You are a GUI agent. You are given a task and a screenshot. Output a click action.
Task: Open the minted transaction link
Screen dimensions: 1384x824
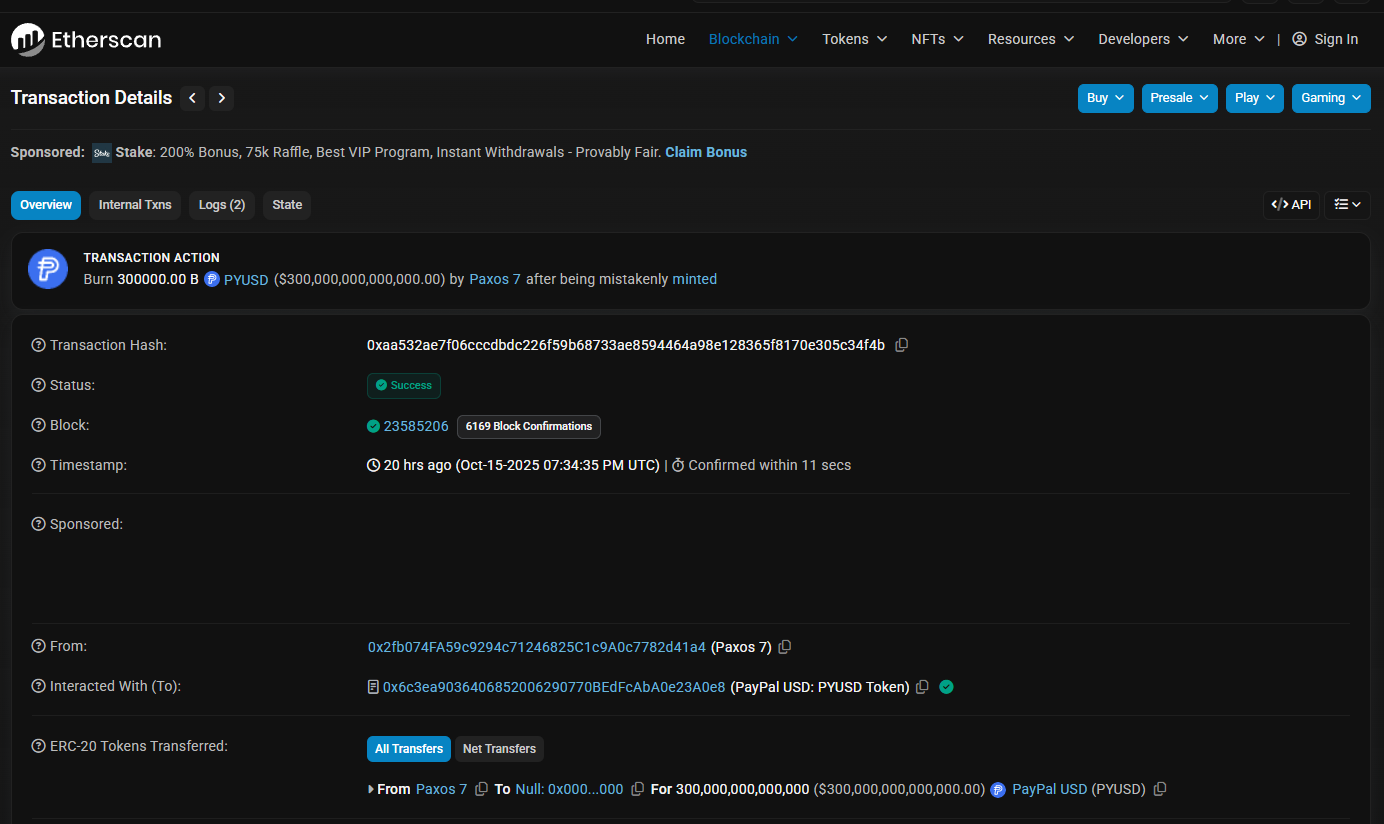tap(694, 280)
